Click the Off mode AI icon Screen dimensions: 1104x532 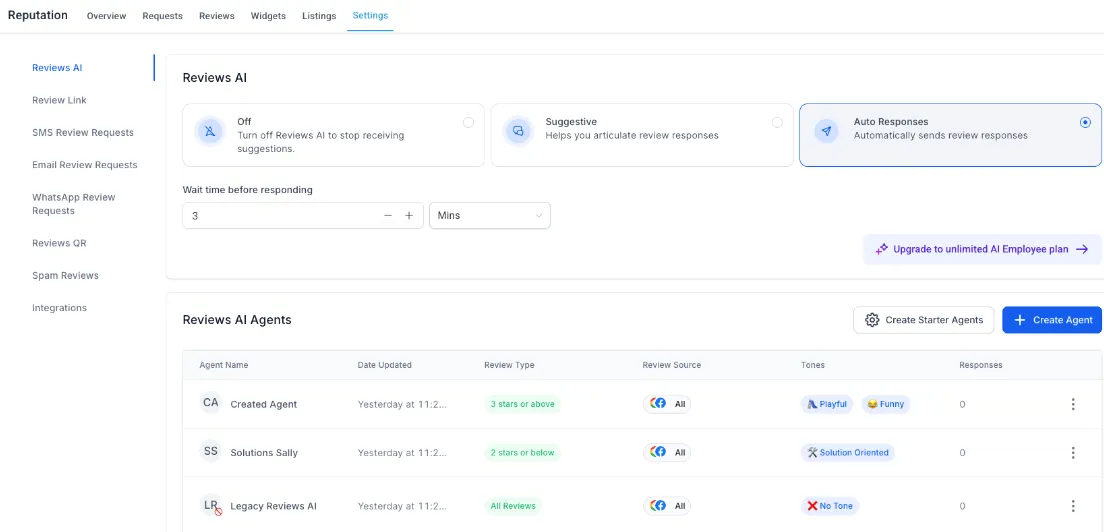click(209, 131)
